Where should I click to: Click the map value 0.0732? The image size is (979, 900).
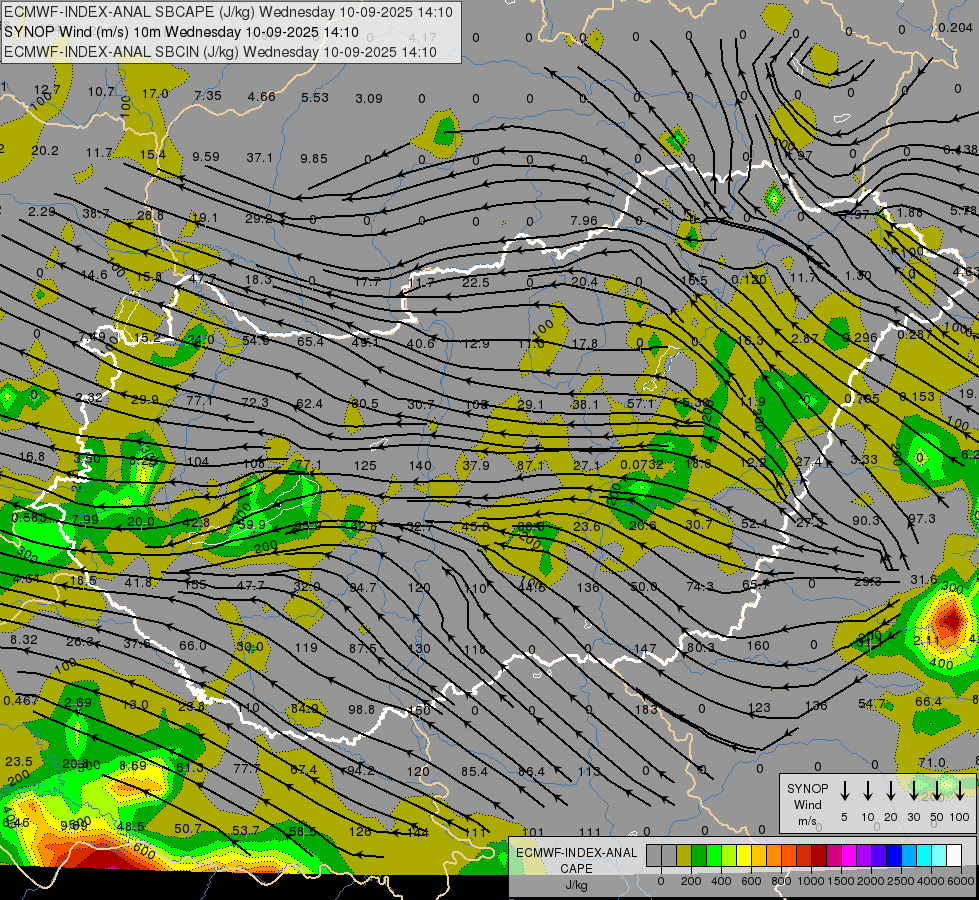(x=642, y=465)
